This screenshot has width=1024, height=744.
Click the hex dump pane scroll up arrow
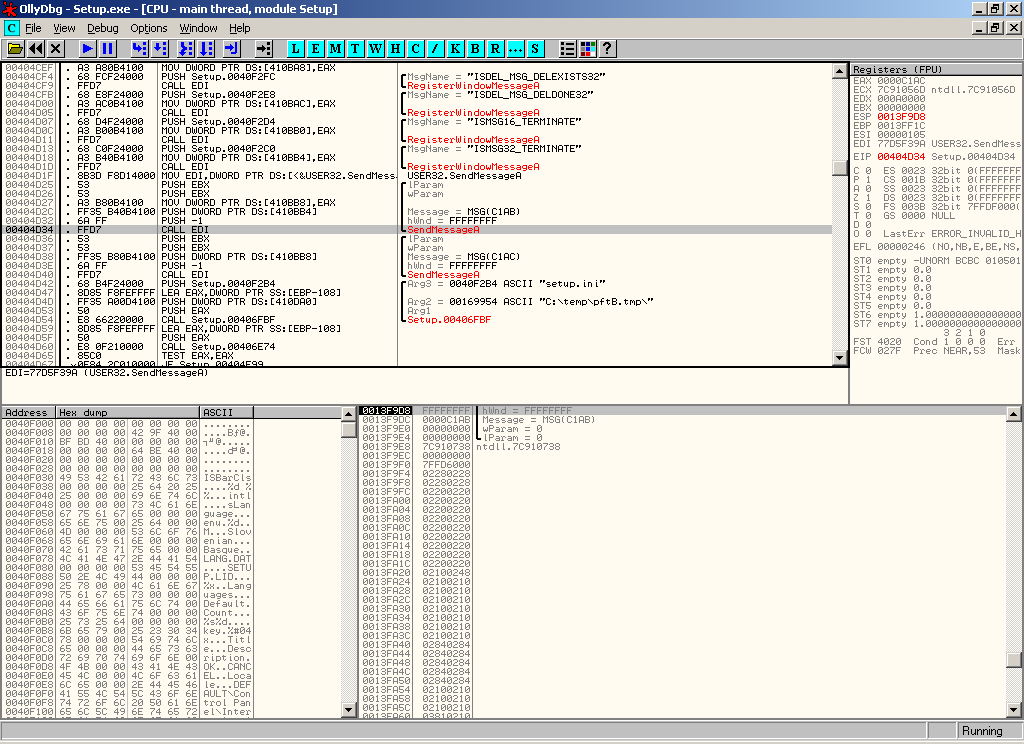(x=349, y=413)
